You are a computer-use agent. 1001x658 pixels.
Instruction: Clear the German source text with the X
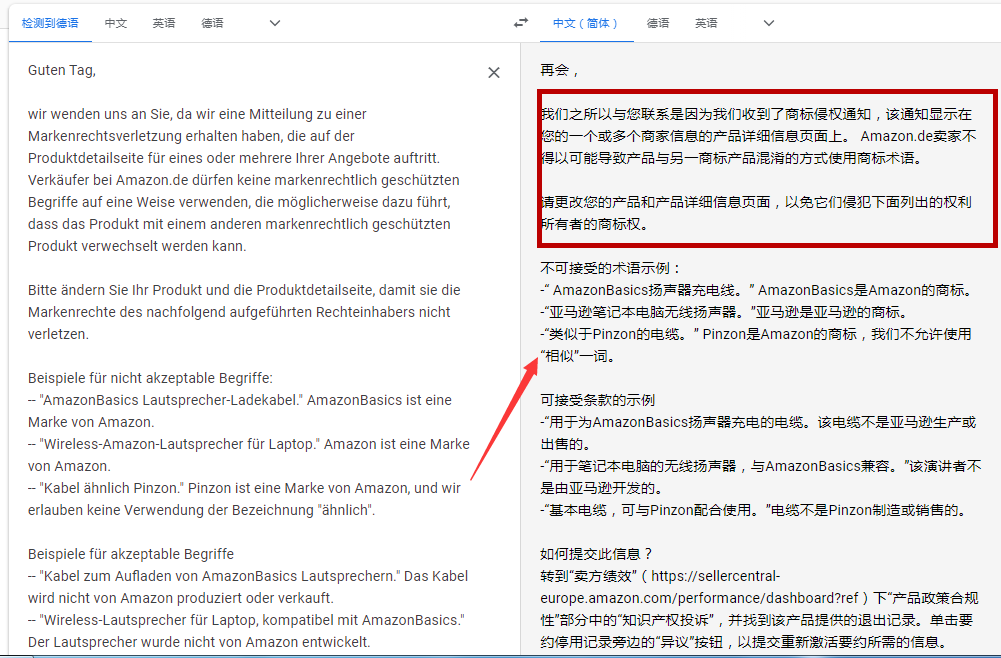pyautogui.click(x=493, y=72)
